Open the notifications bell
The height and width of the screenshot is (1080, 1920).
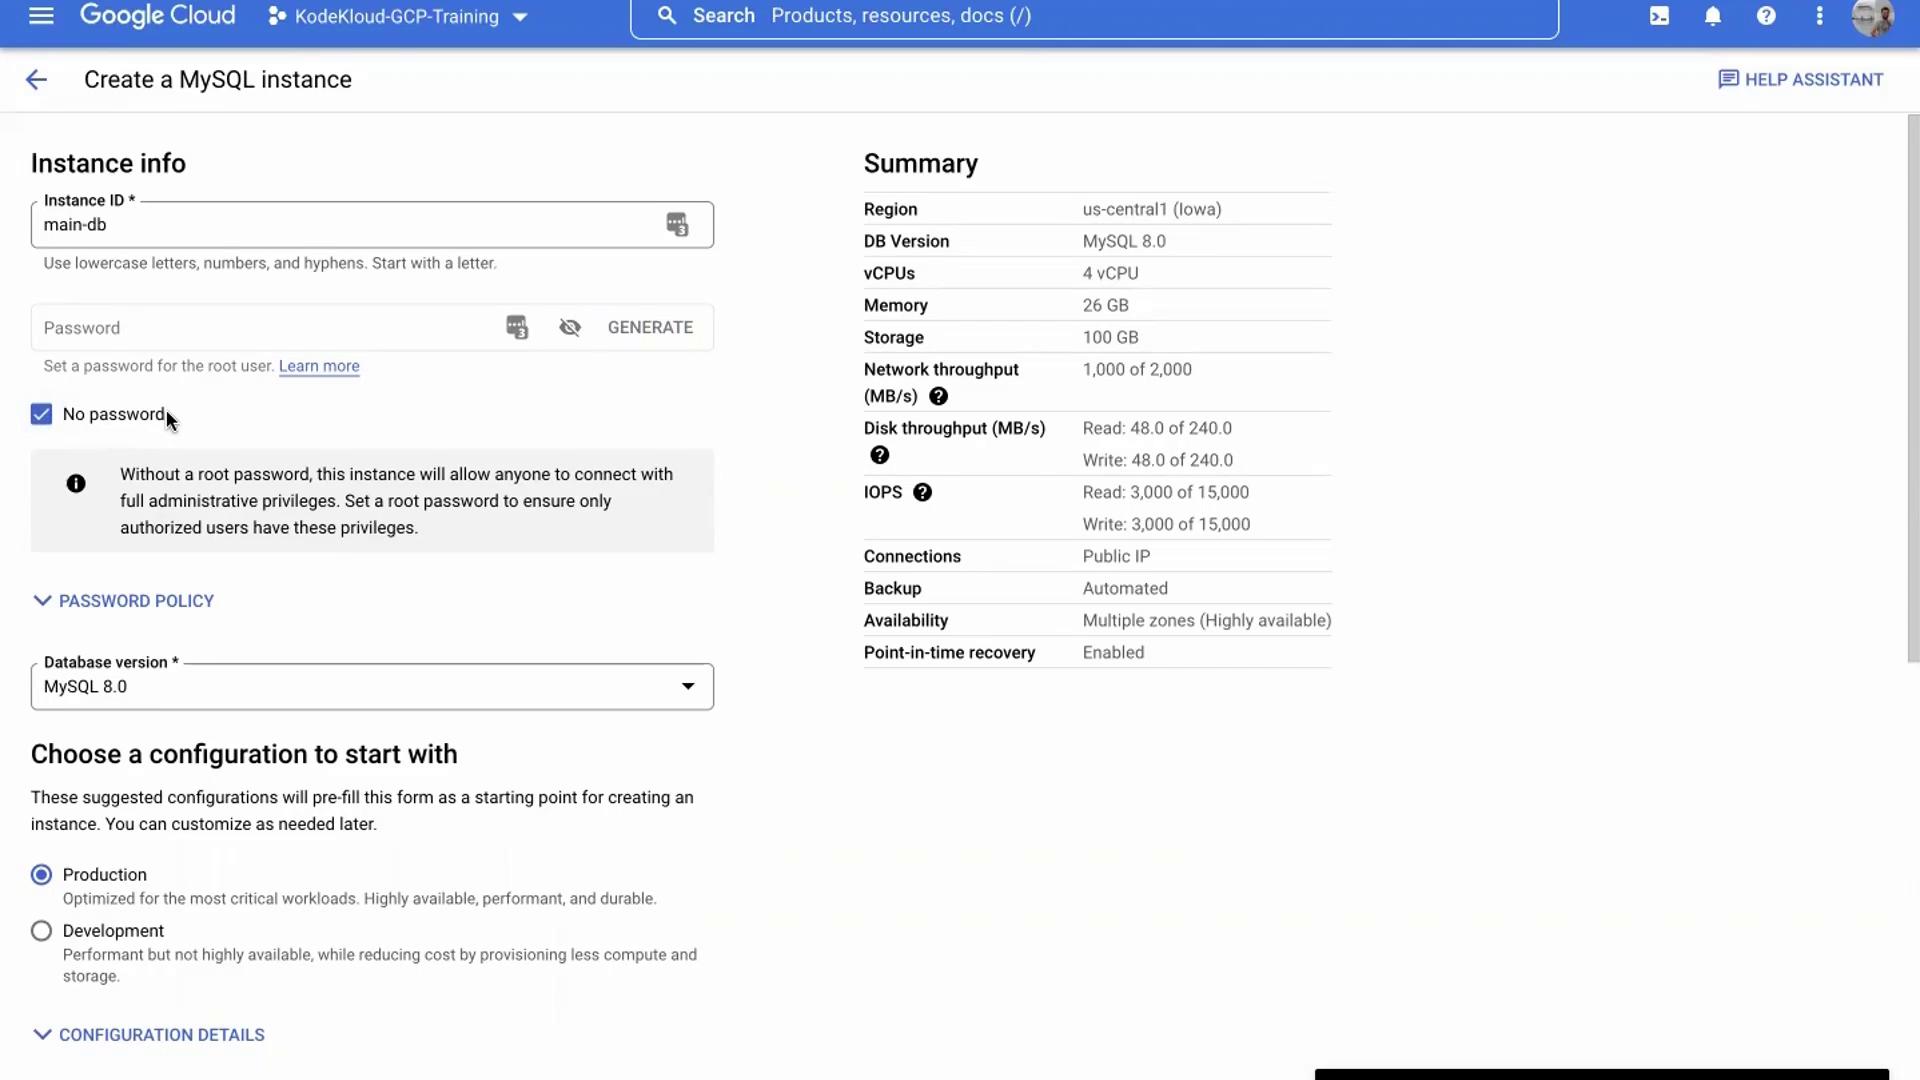[x=1713, y=16]
